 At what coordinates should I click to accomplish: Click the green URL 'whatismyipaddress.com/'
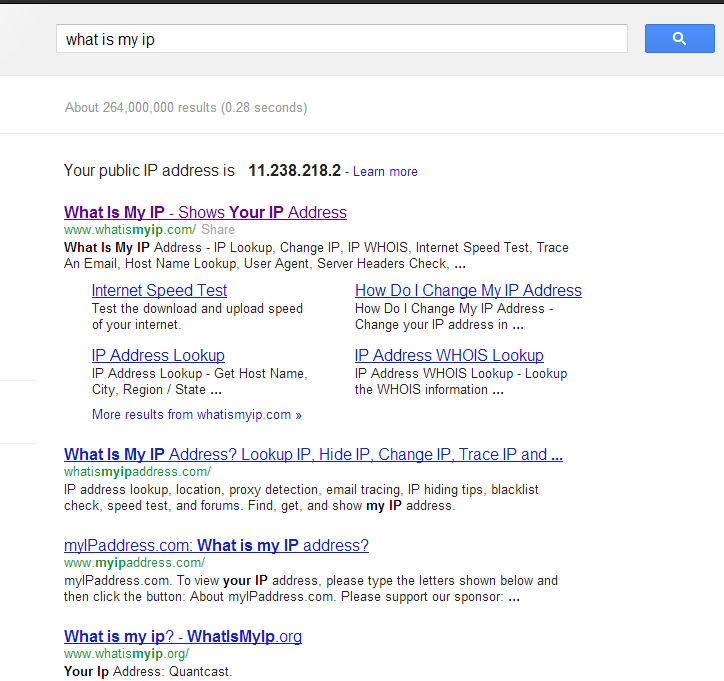pos(137,471)
